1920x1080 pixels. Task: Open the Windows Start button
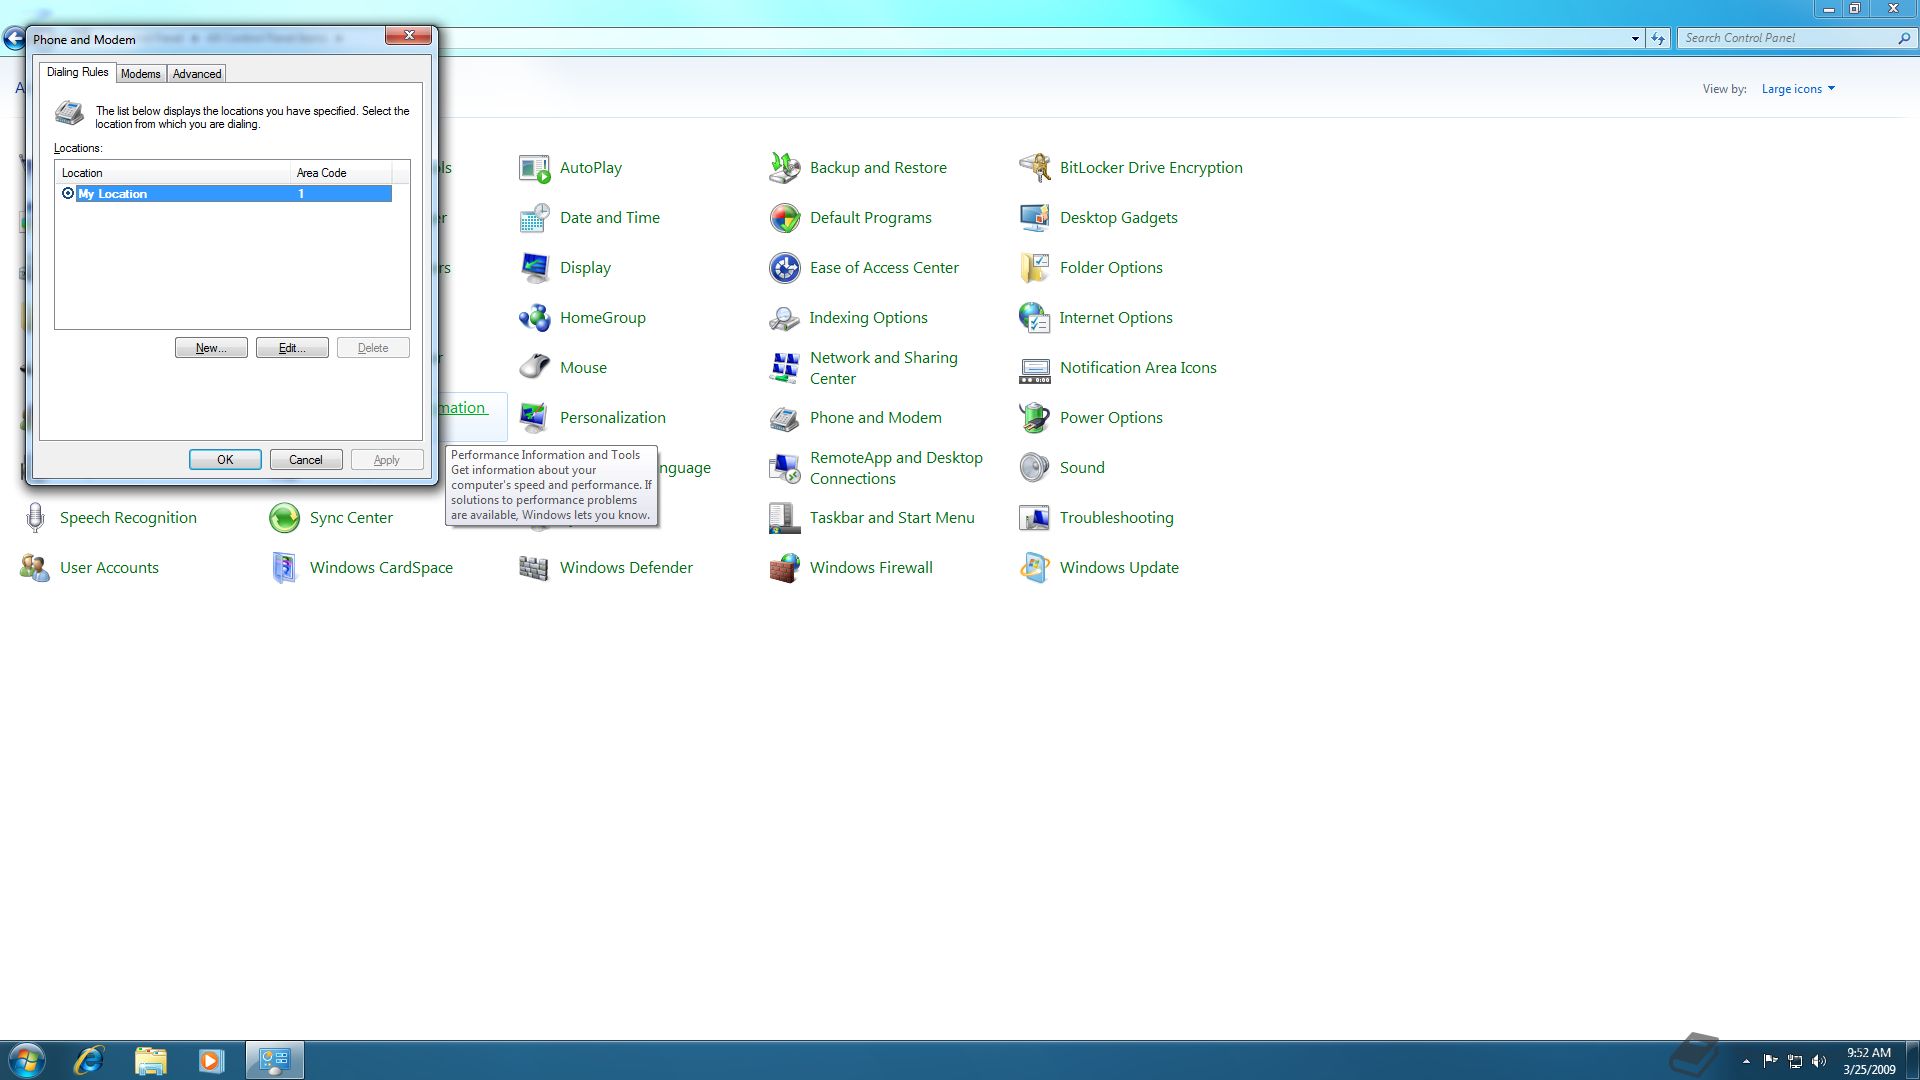click(x=26, y=1060)
